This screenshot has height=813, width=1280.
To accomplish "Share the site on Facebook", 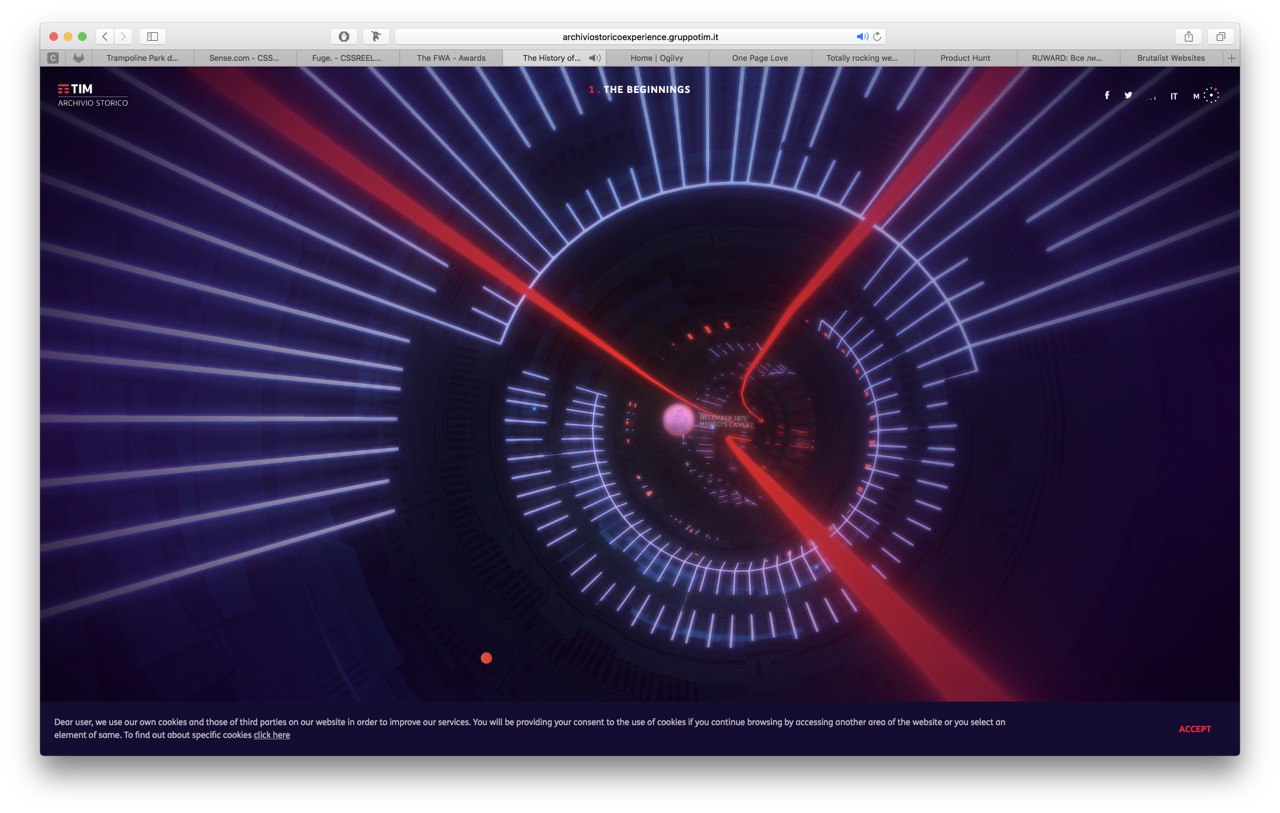I will coord(1107,96).
